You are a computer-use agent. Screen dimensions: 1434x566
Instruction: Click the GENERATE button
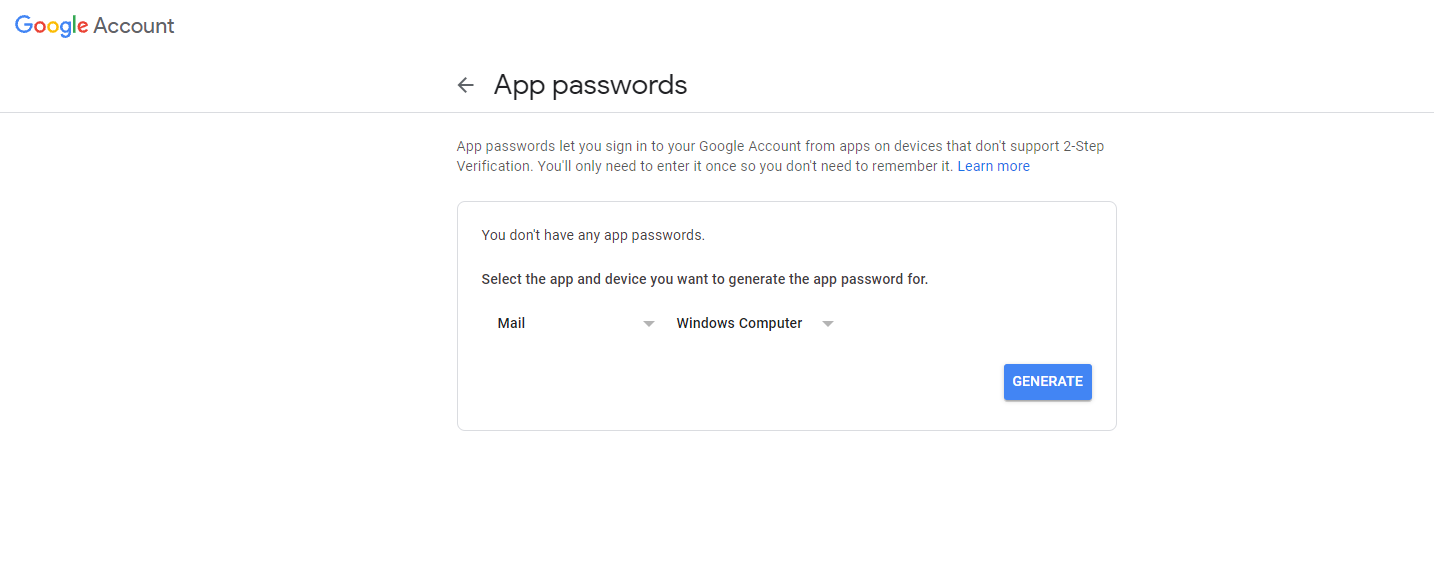tap(1047, 381)
